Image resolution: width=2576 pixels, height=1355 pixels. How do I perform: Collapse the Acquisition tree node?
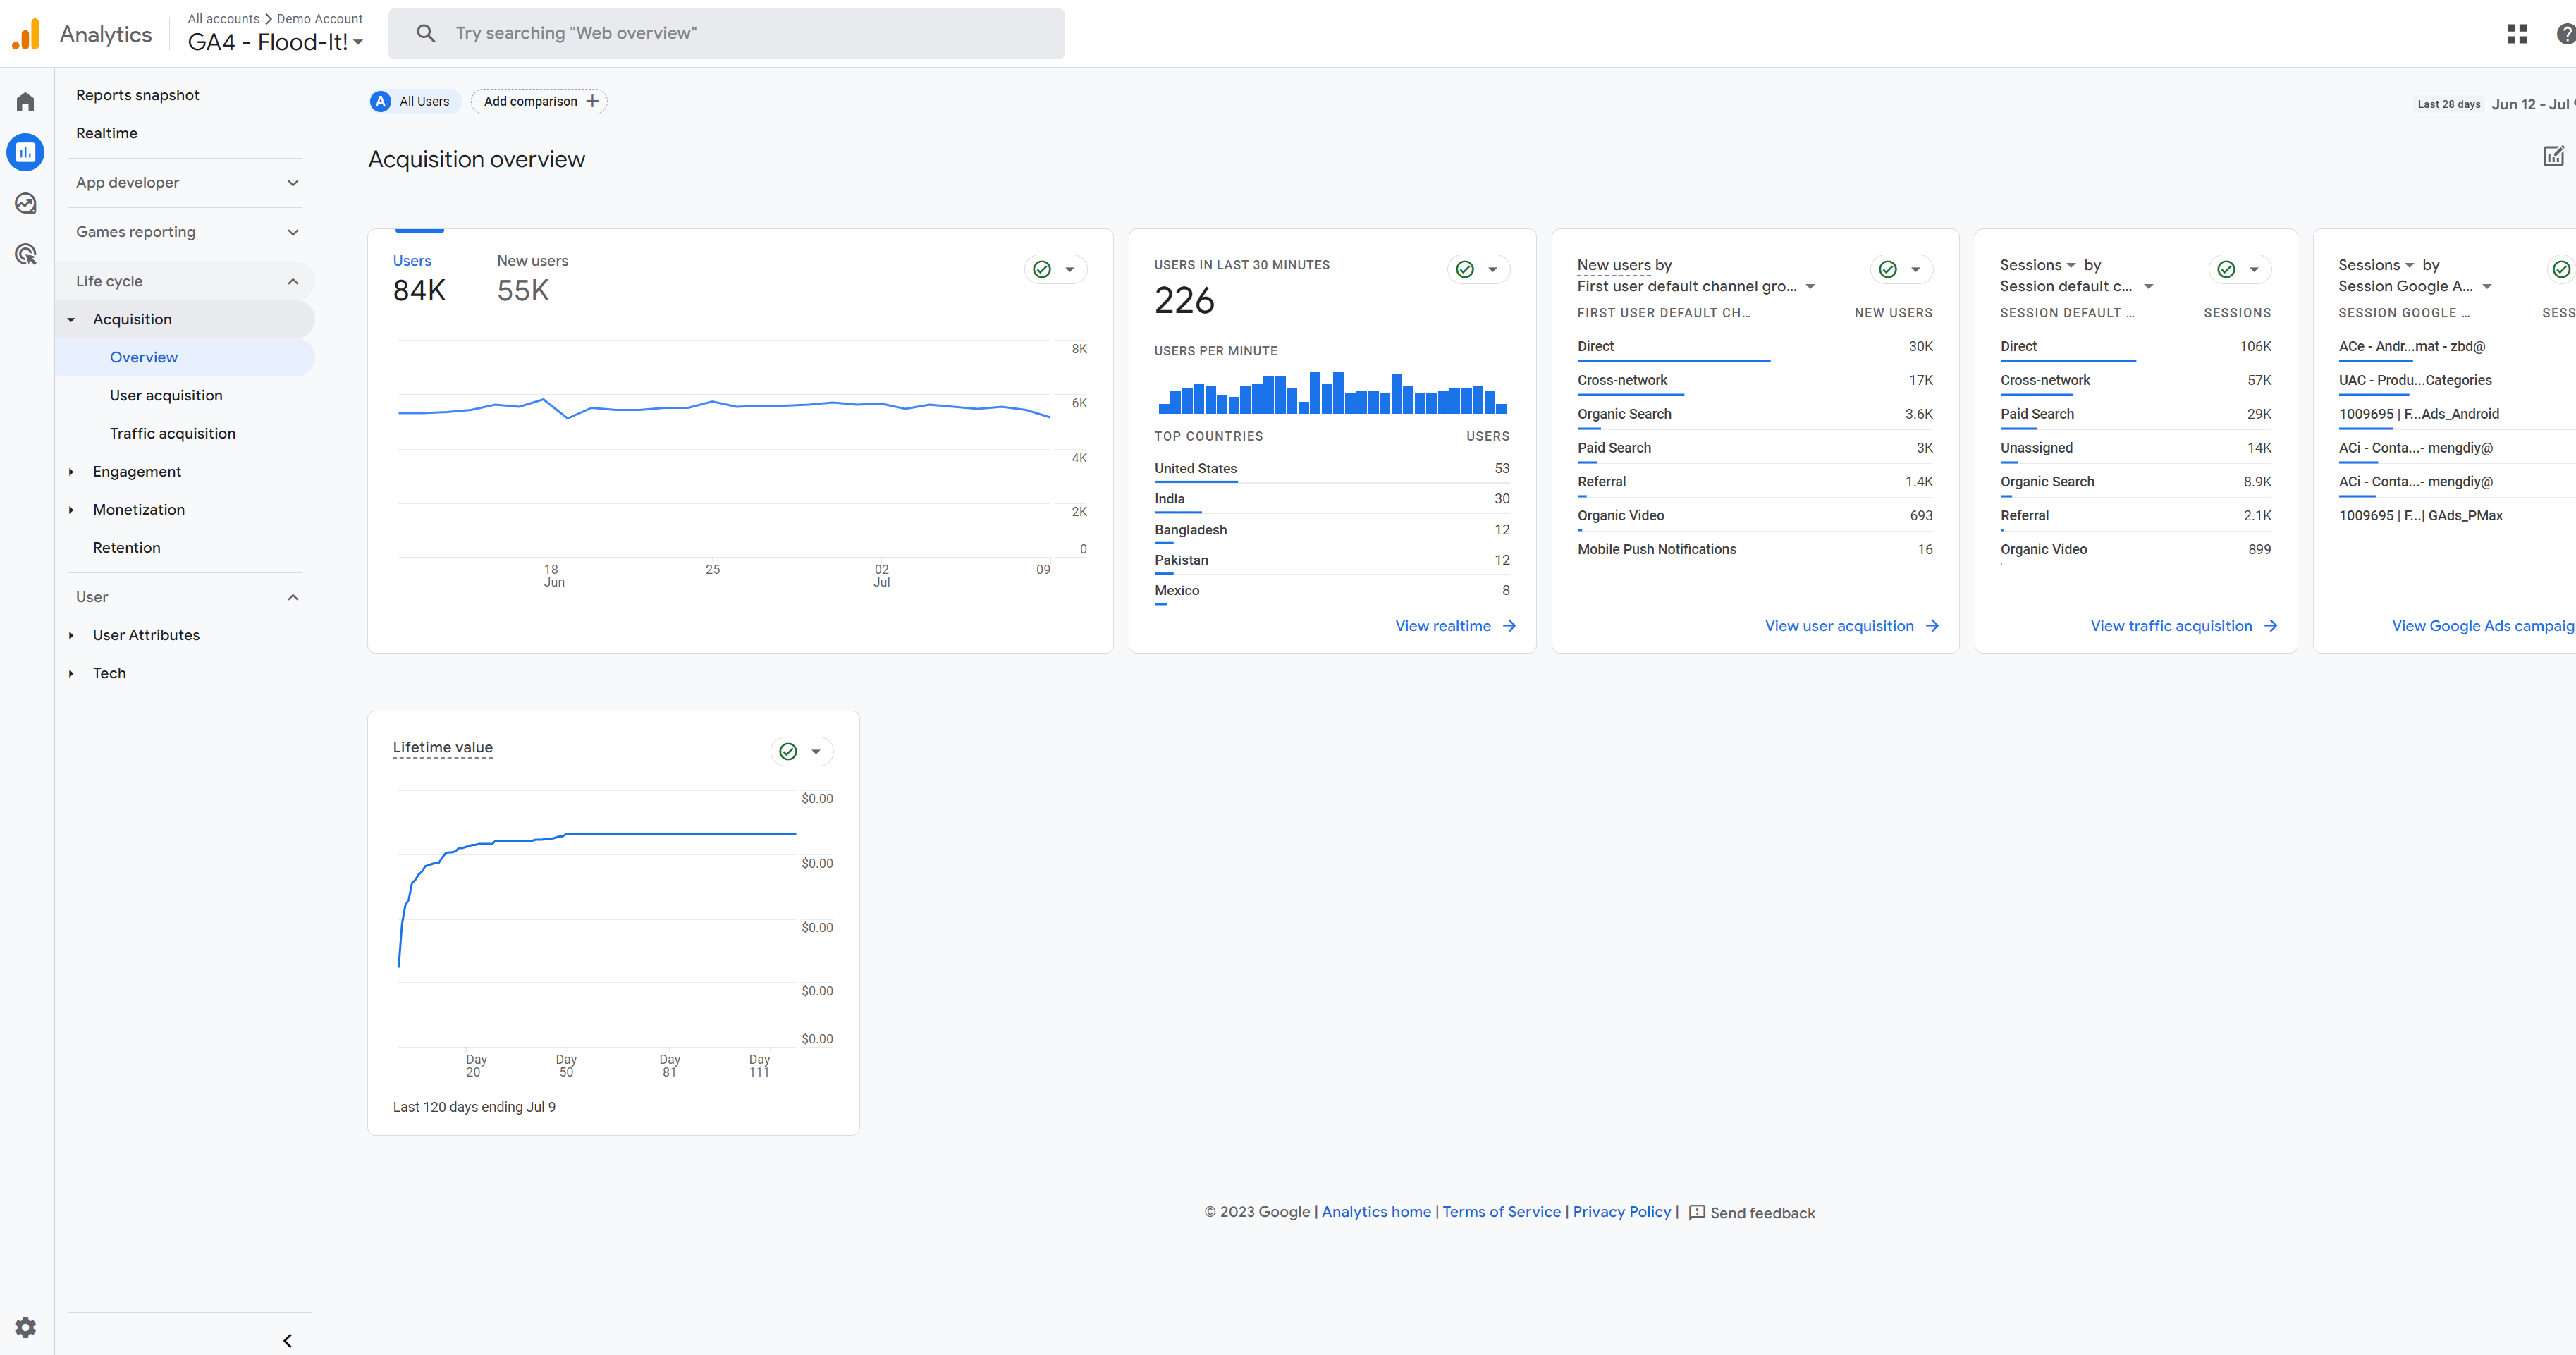71,320
